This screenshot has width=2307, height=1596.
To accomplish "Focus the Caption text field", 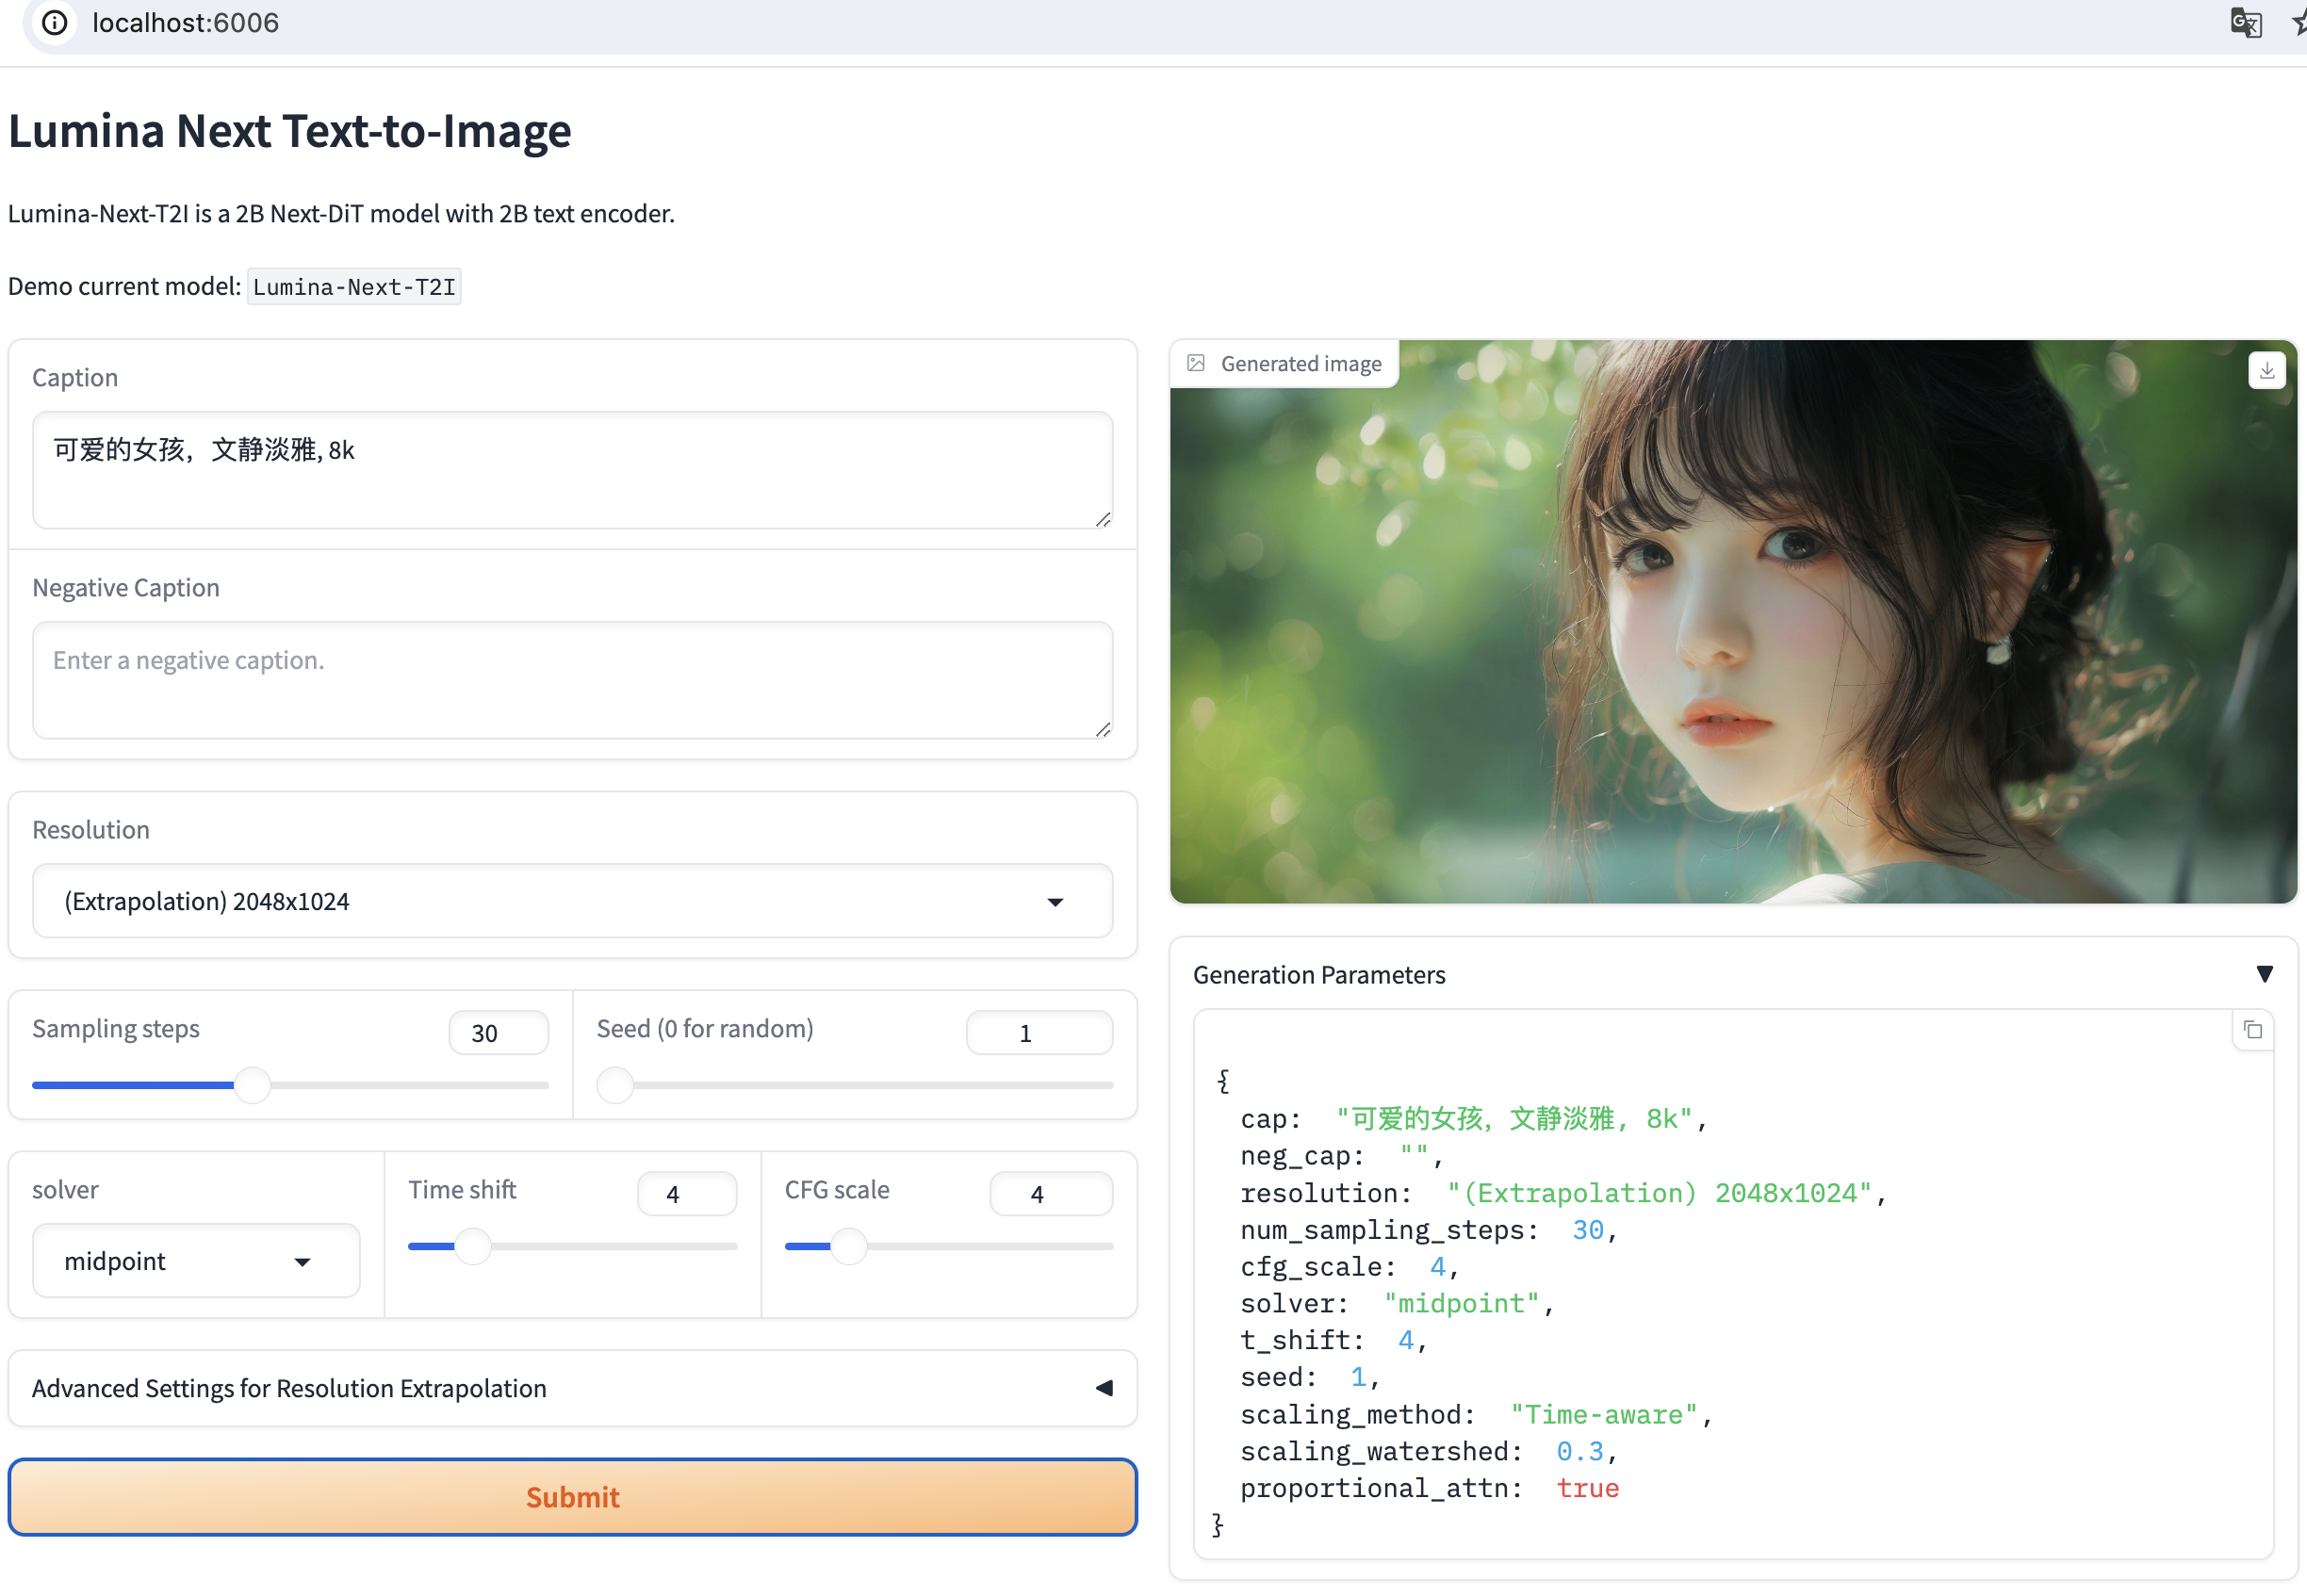I will [570, 470].
